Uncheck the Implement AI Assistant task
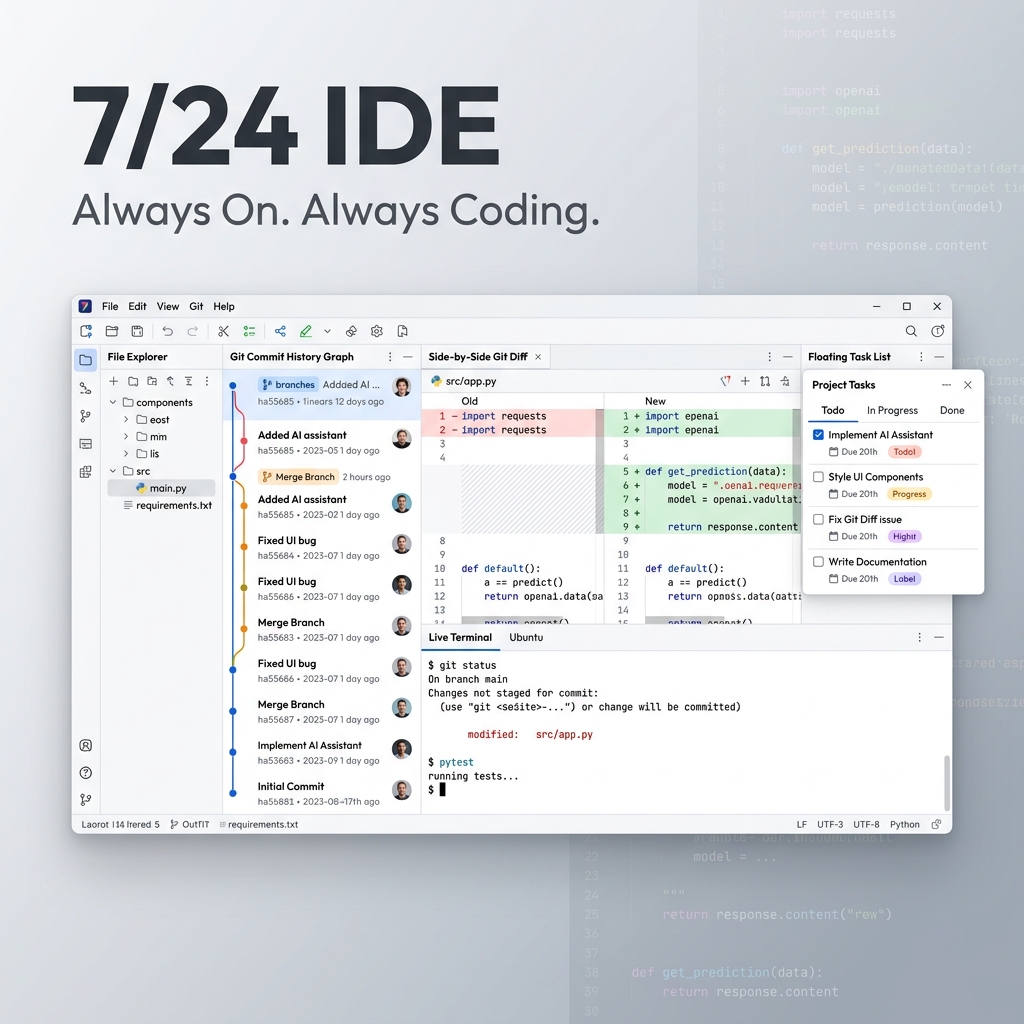1024x1024 pixels. click(x=818, y=434)
